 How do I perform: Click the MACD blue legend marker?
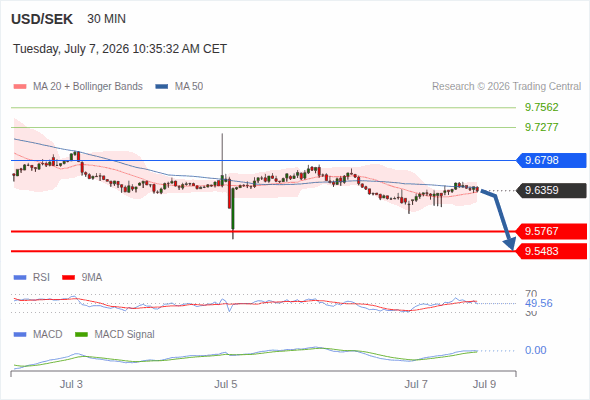20,335
